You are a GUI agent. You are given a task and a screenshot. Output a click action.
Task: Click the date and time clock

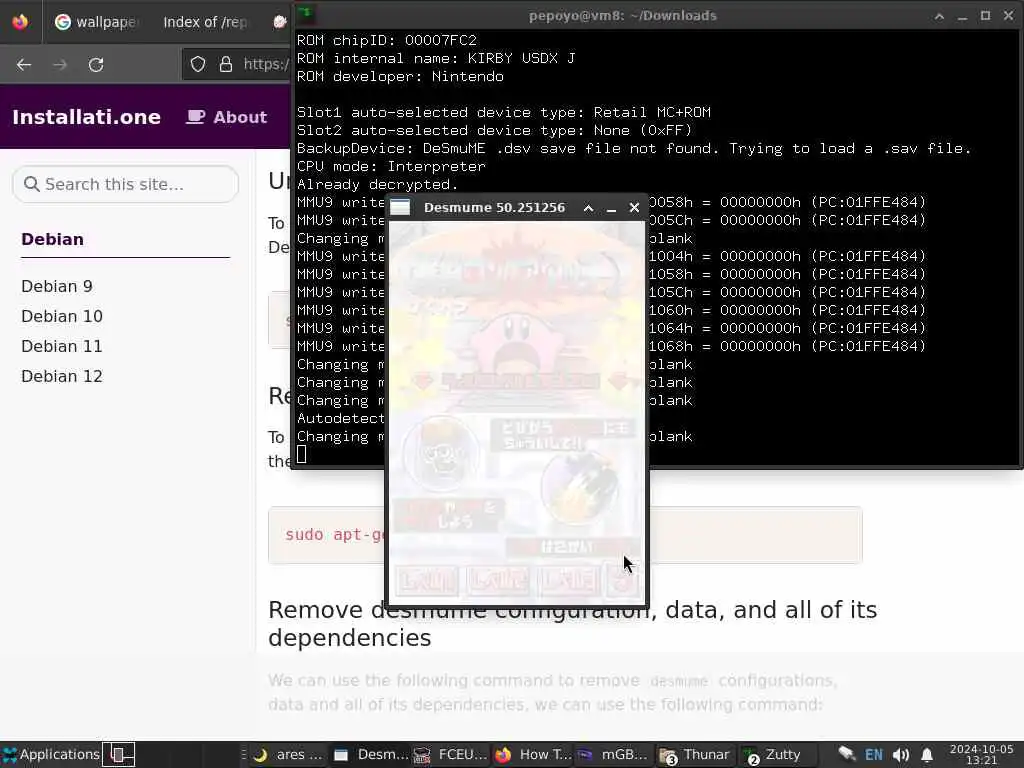click(981, 754)
